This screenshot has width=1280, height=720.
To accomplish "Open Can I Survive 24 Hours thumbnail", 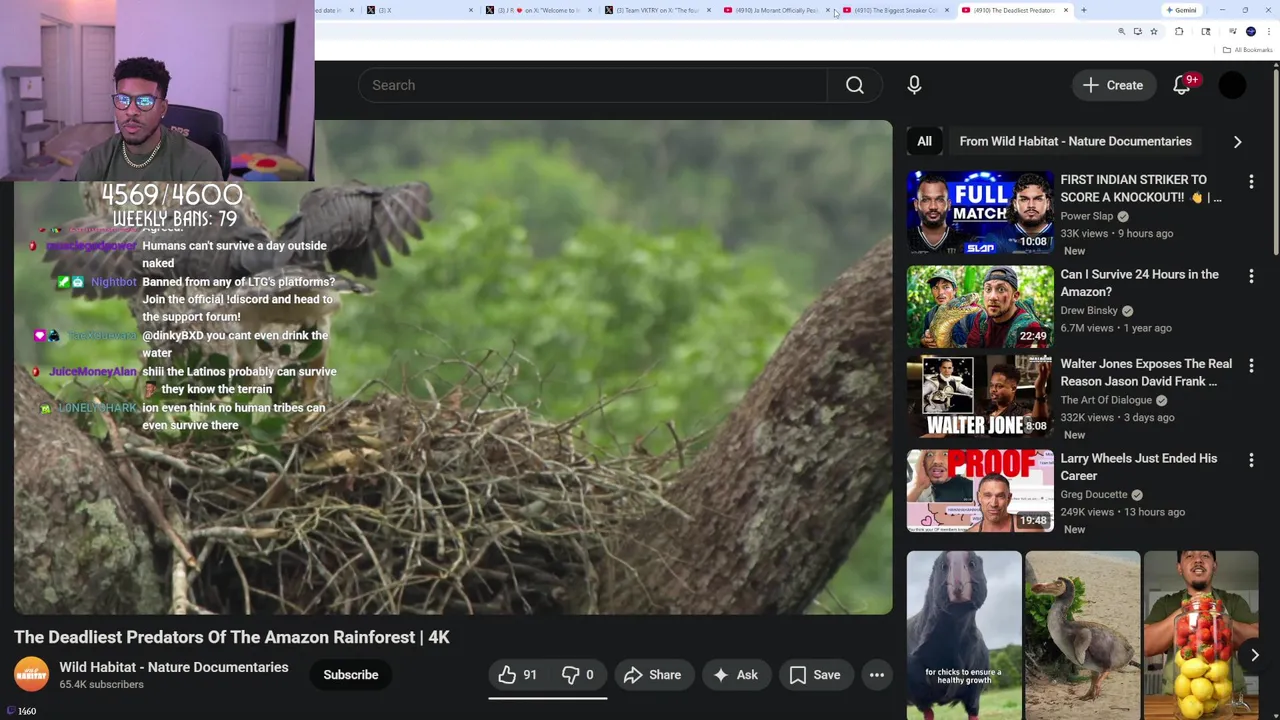I will point(980,306).
